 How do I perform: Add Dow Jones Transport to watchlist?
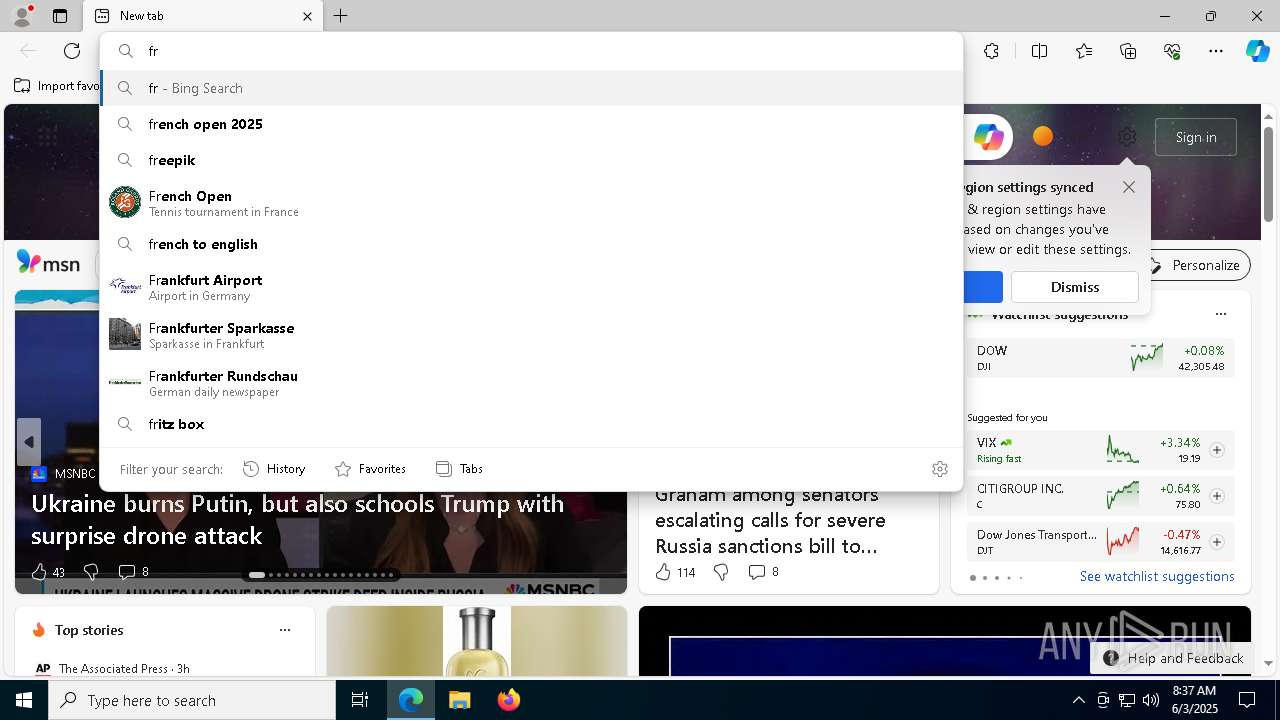[x=1217, y=542]
